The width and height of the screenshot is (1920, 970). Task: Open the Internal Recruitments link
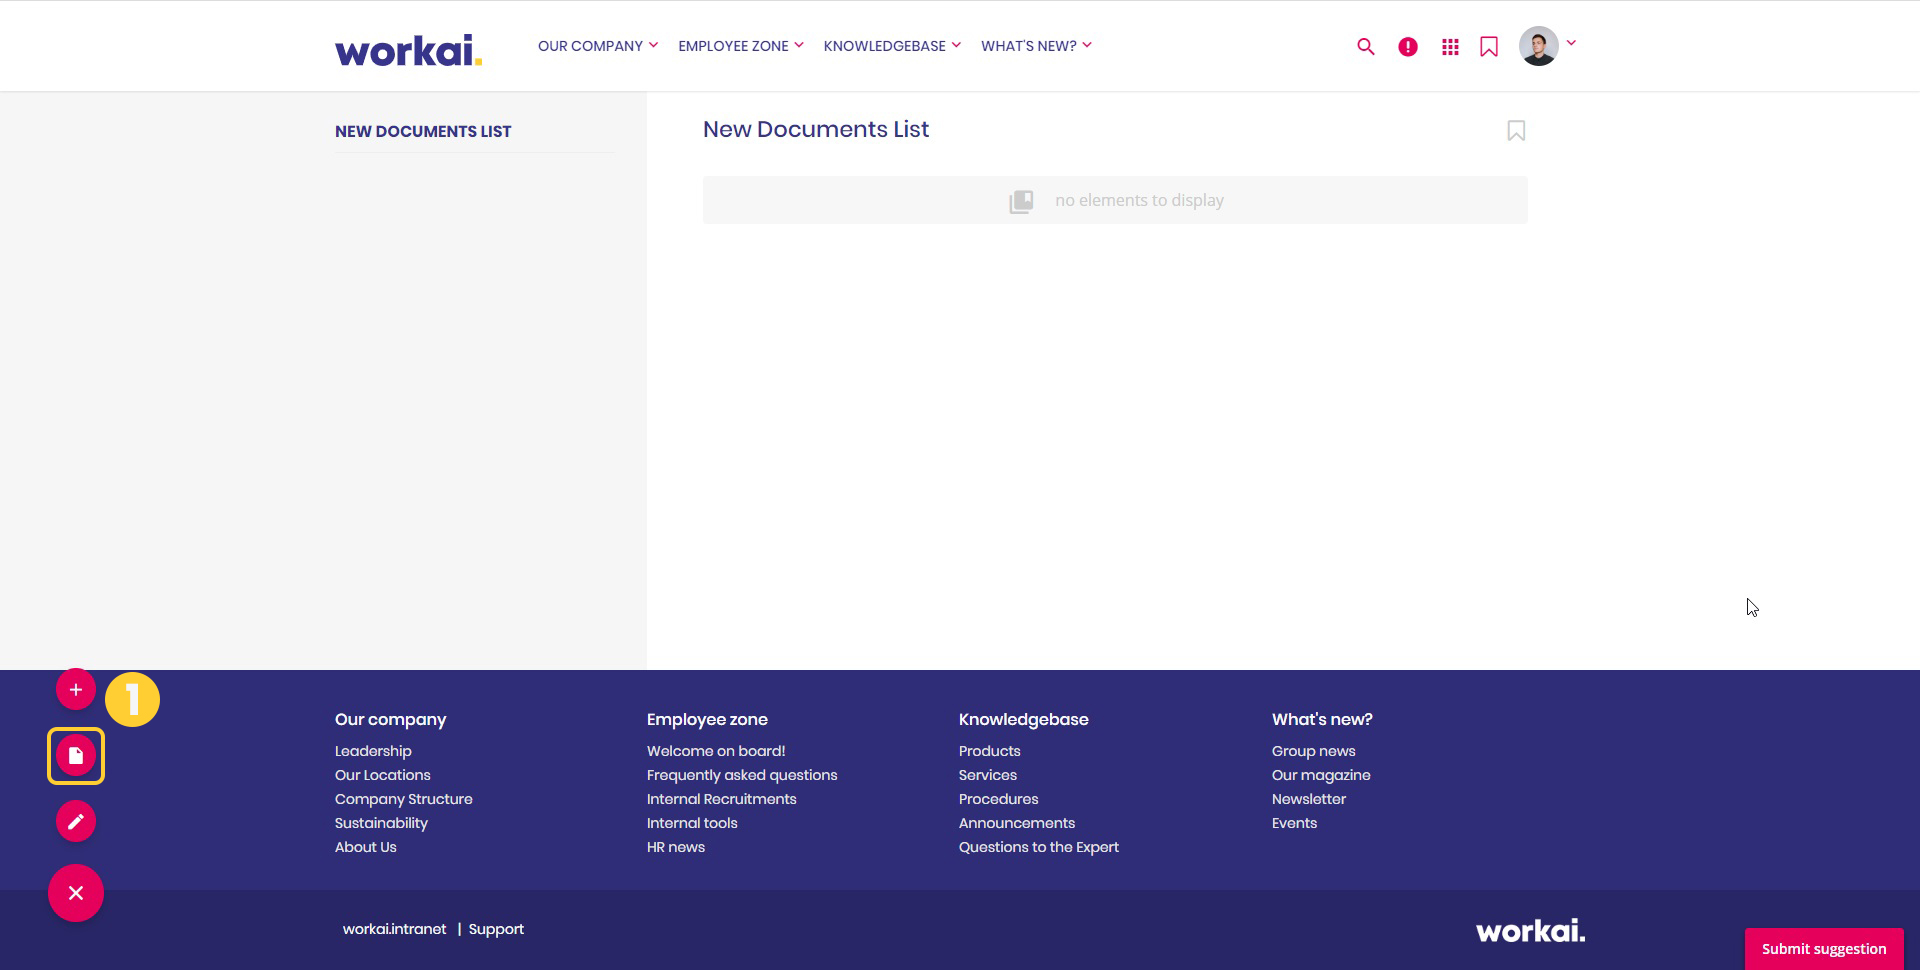[722, 799]
